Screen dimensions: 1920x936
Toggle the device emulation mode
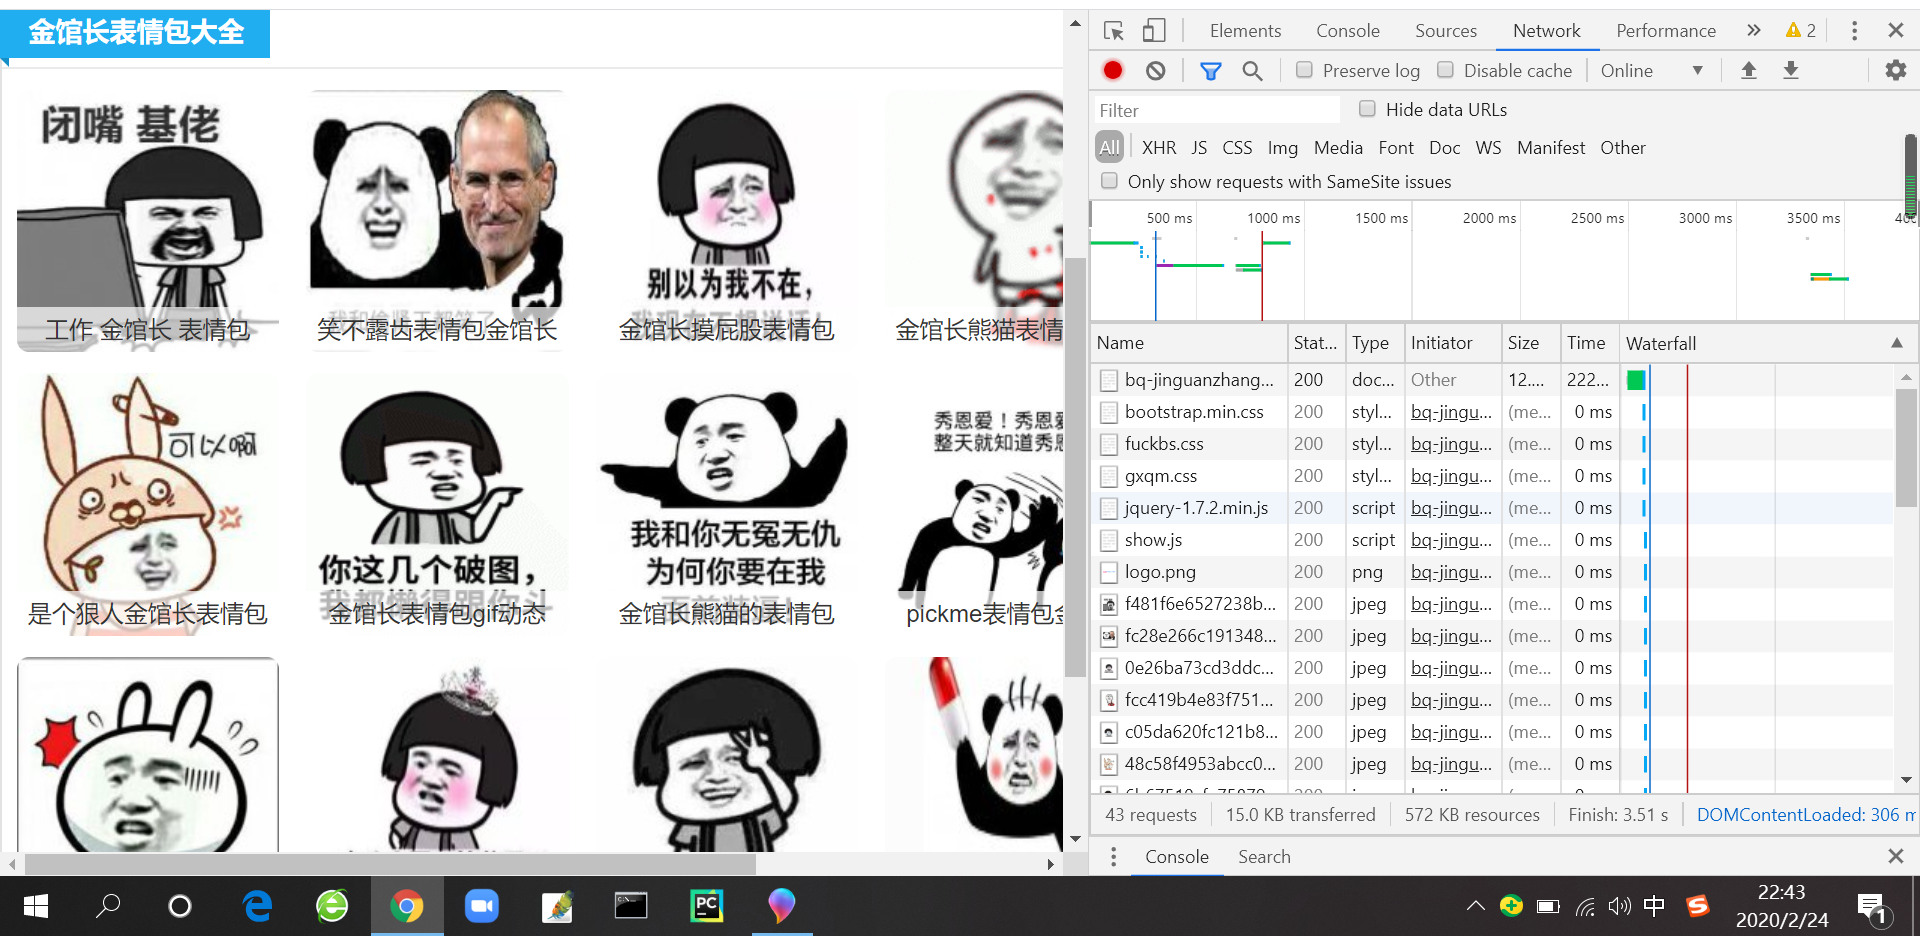1154,31
